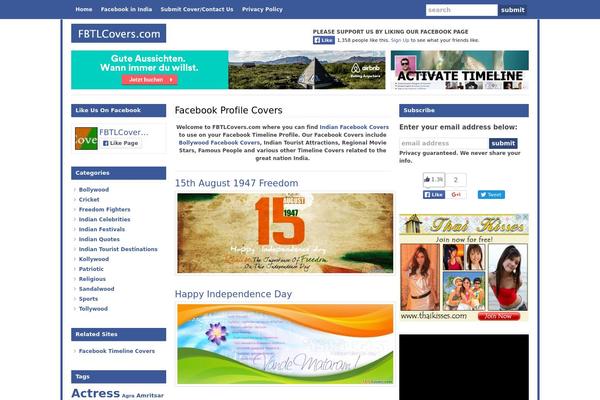Open Indian Tourist Destinations category
This screenshot has height=400, width=600.
click(x=118, y=250)
